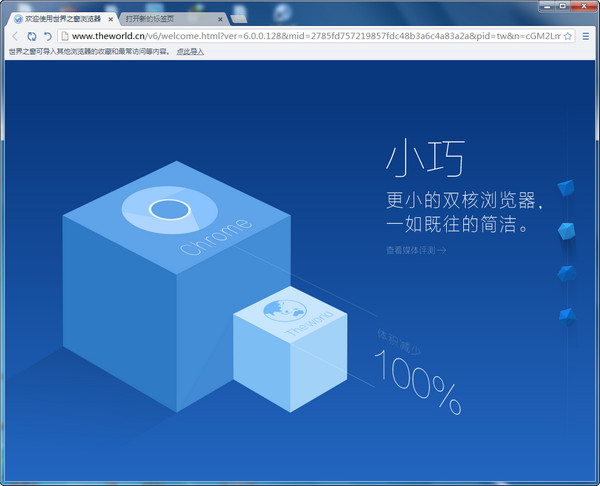600x486 pixels.
Task: Click the TheWorld globe on small cube
Action: pos(282,311)
